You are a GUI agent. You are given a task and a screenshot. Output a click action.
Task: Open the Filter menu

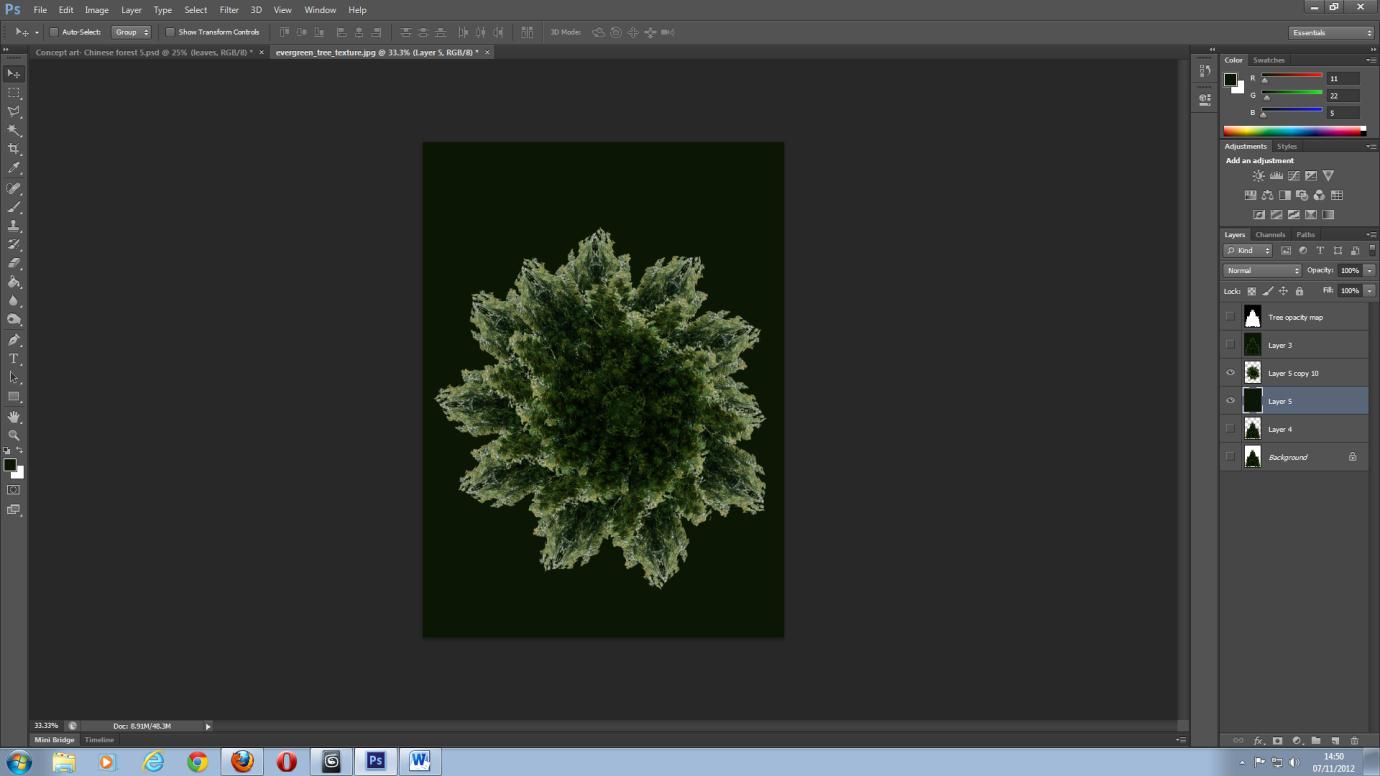point(228,10)
